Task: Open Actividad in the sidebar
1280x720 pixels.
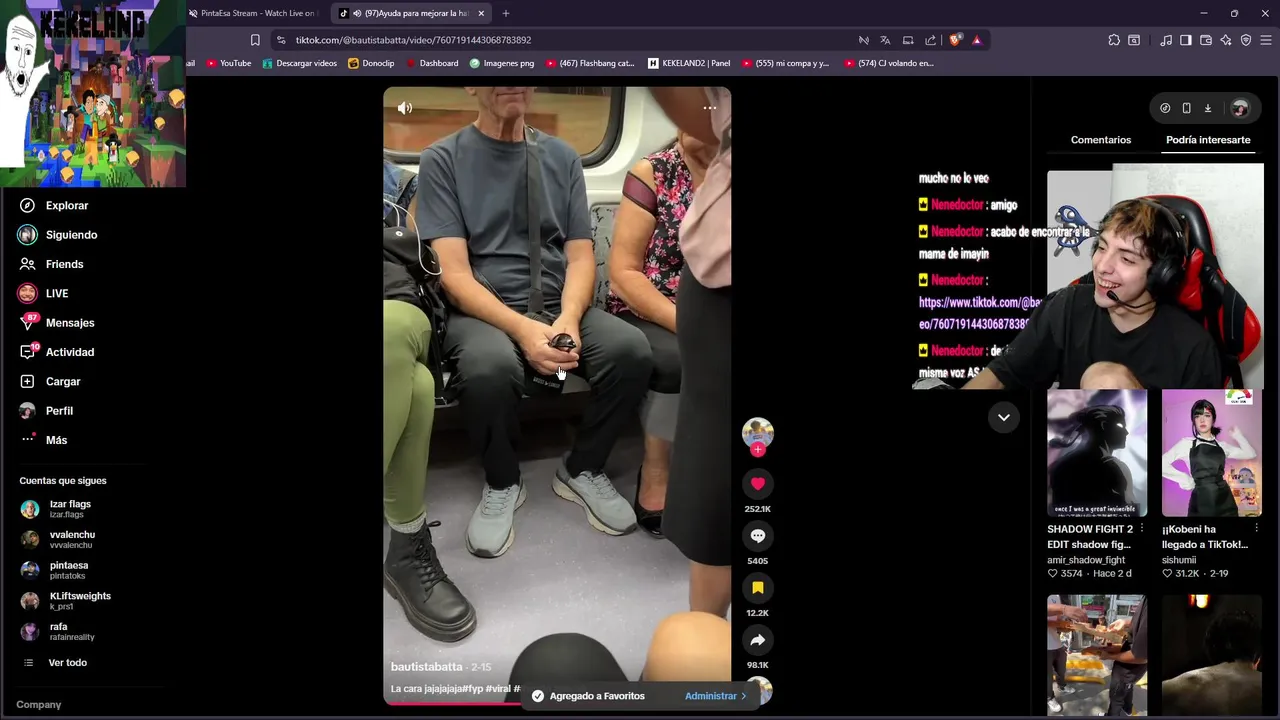Action: pyautogui.click(x=70, y=352)
